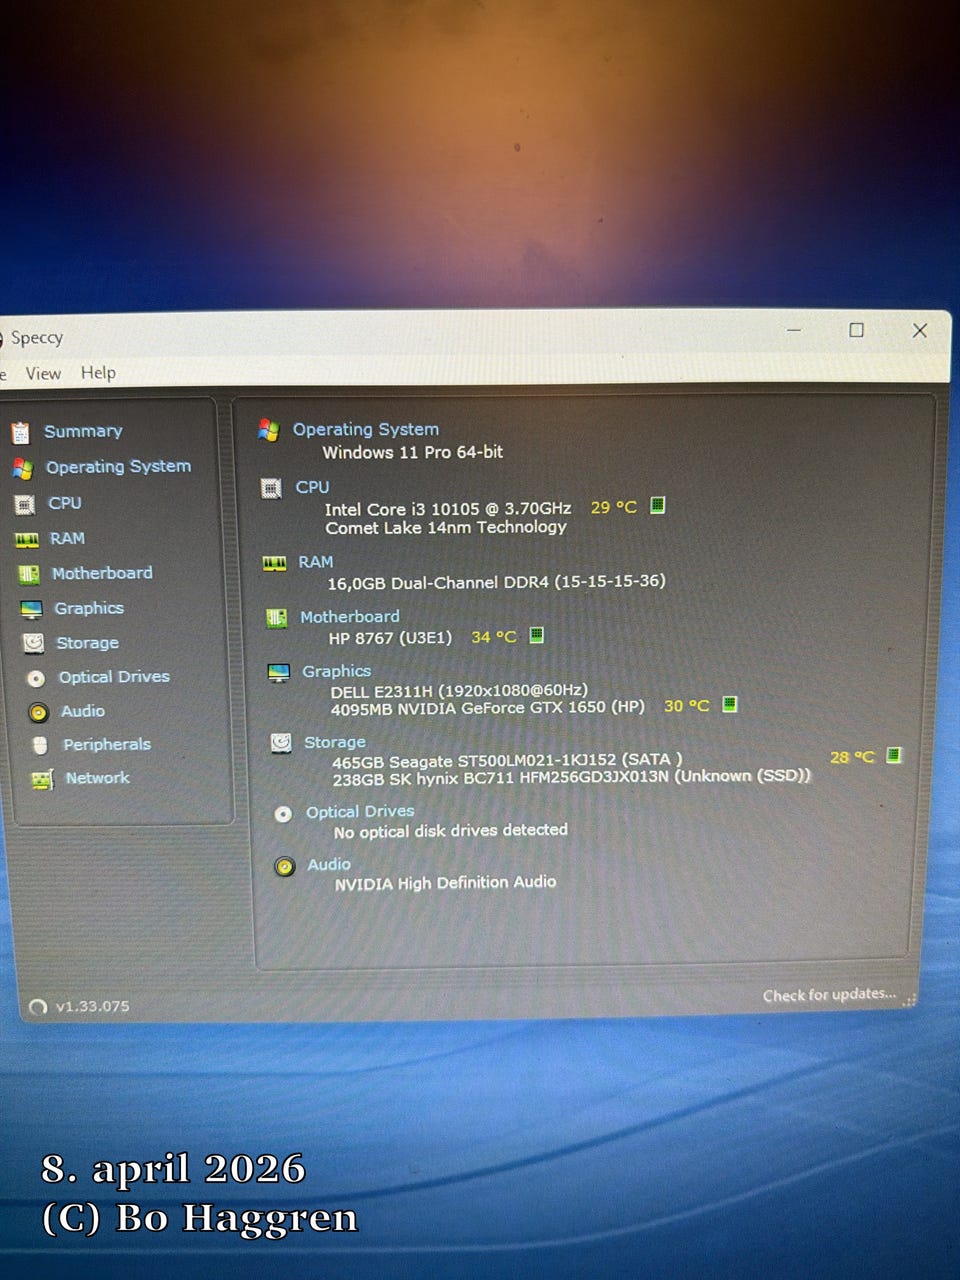
Task: Click the Intel Core i3 10105 @ 3.70GHz text
Action: point(448,509)
